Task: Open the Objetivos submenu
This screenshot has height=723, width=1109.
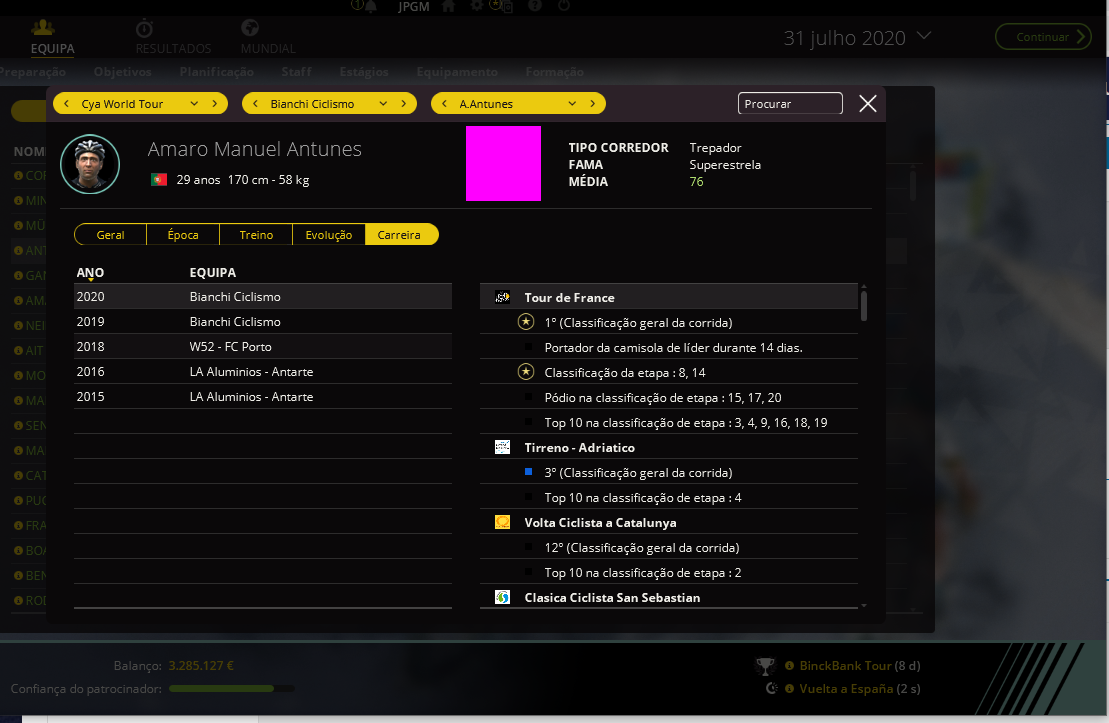Action: pos(122,71)
